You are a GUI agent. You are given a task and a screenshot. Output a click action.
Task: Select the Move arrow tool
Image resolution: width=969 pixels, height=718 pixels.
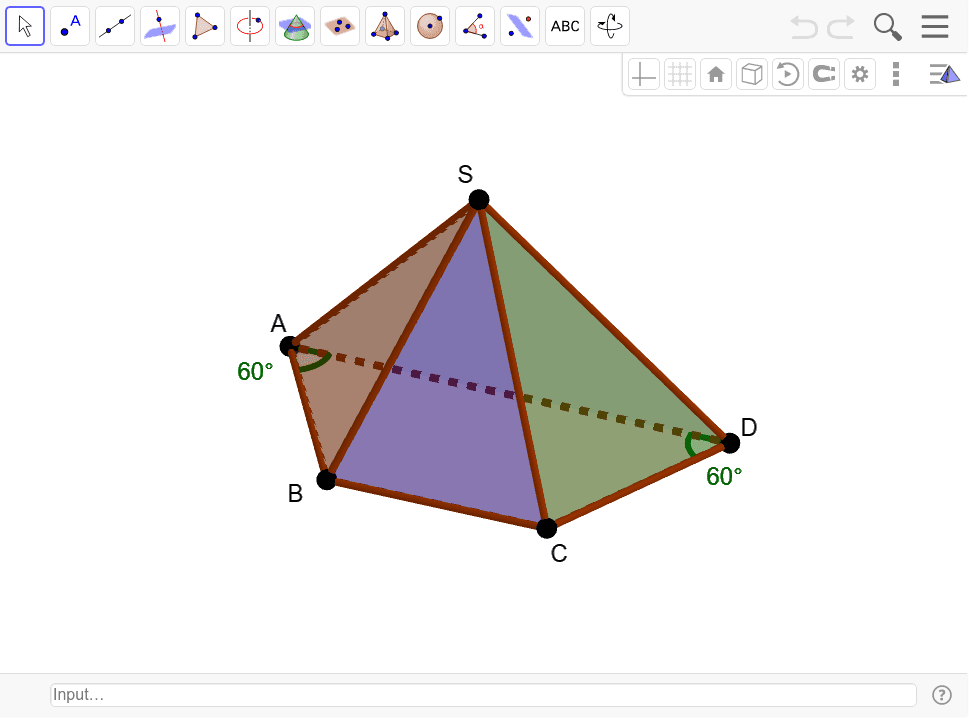[25, 26]
